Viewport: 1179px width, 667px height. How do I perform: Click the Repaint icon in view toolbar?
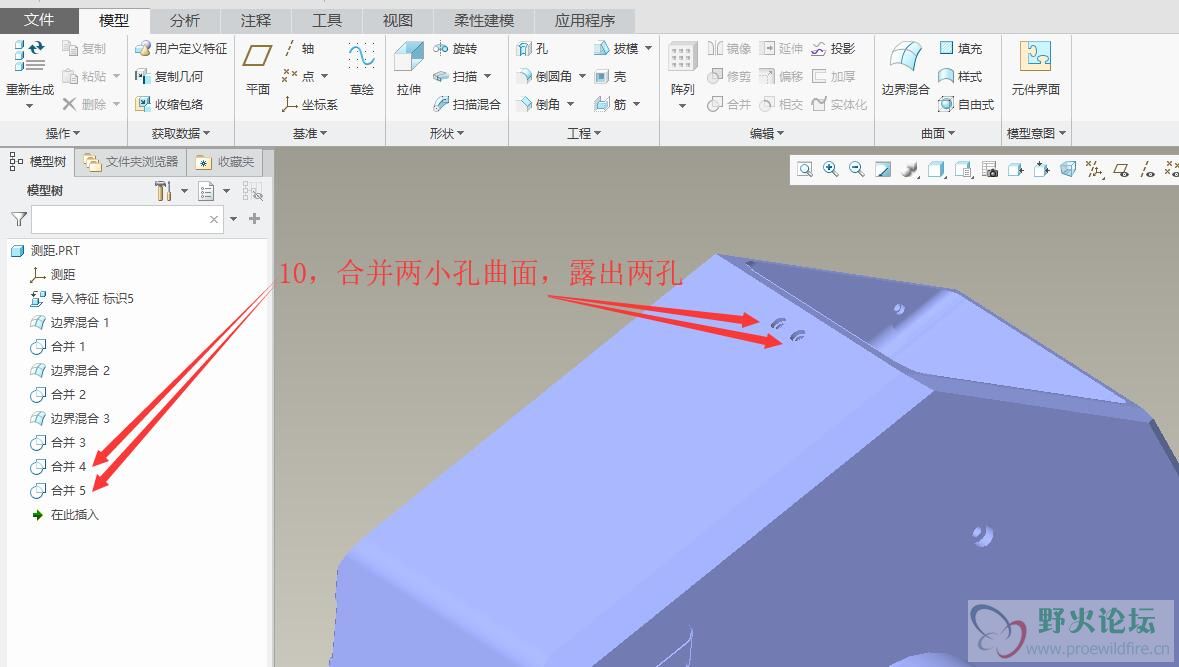[883, 170]
